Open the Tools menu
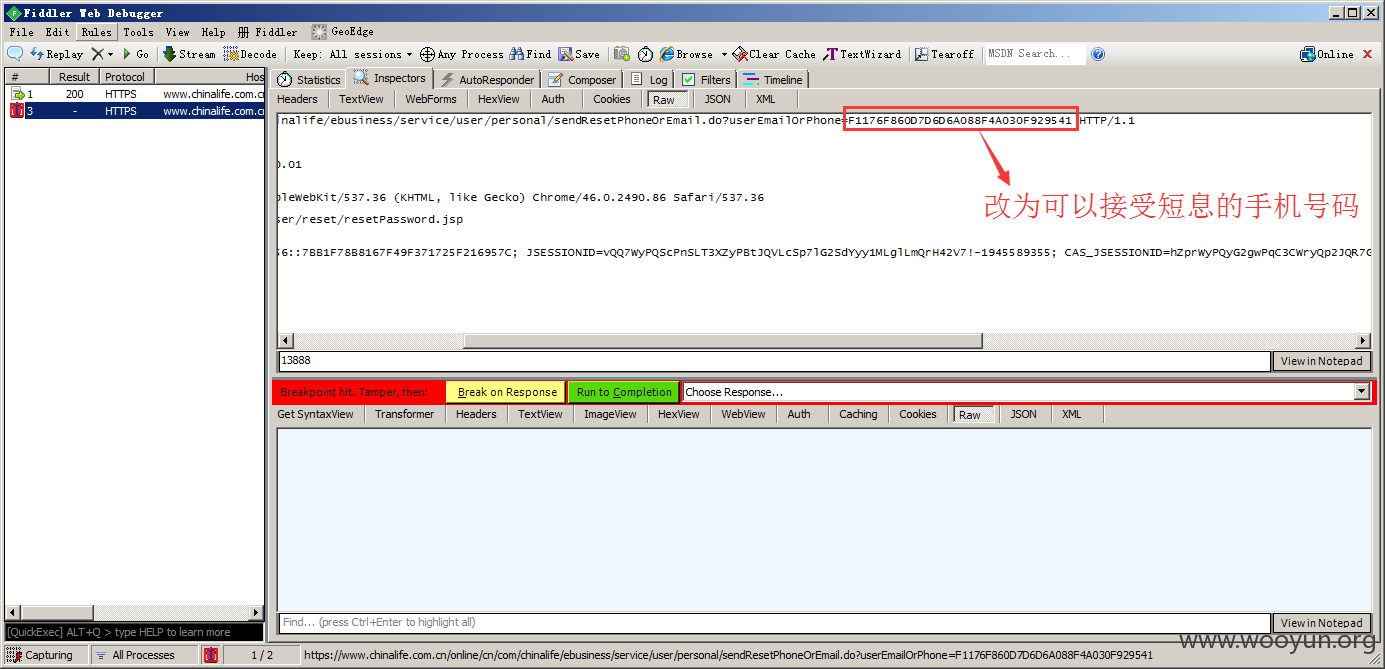The height and width of the screenshot is (669, 1385). click(138, 32)
